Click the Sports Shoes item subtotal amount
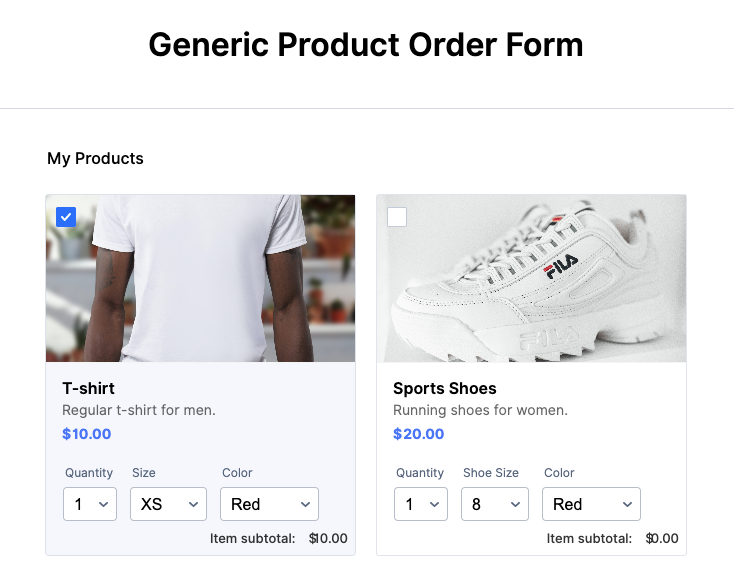 [x=662, y=538]
